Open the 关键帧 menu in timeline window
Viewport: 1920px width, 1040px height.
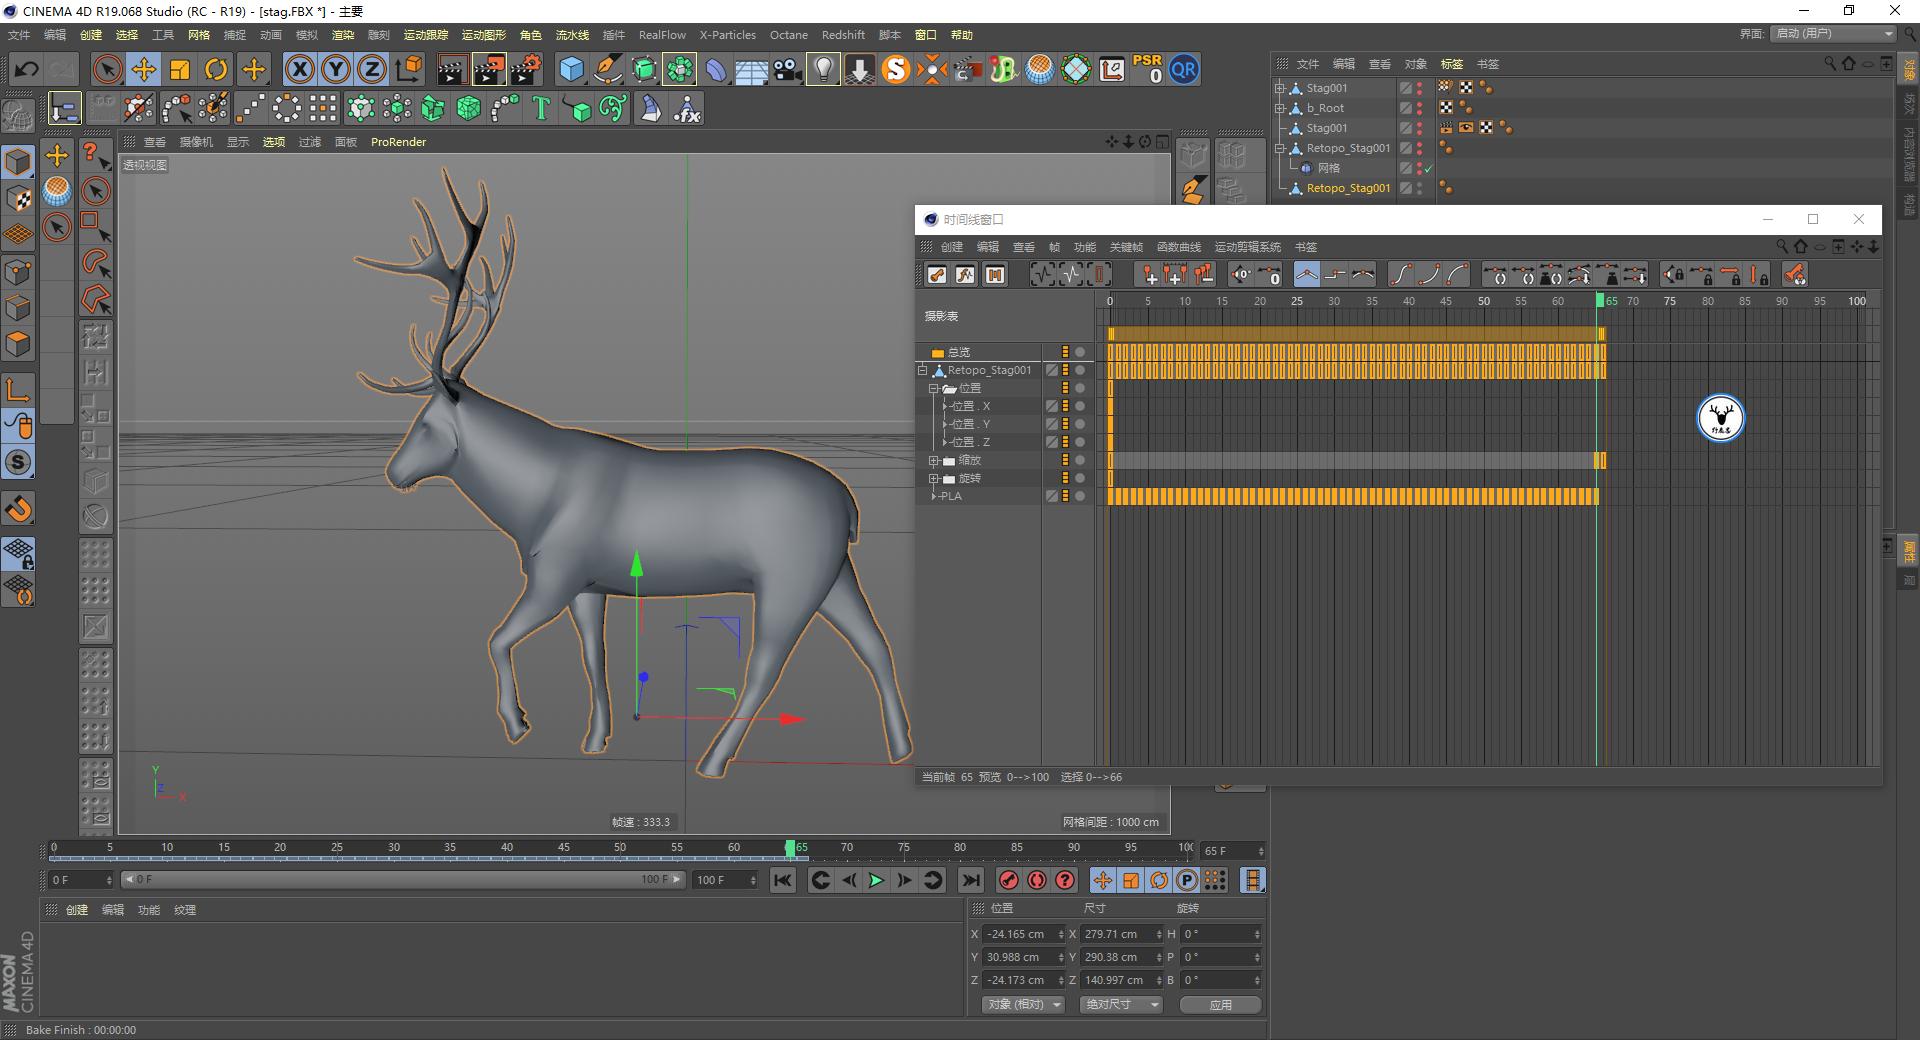tap(1125, 247)
